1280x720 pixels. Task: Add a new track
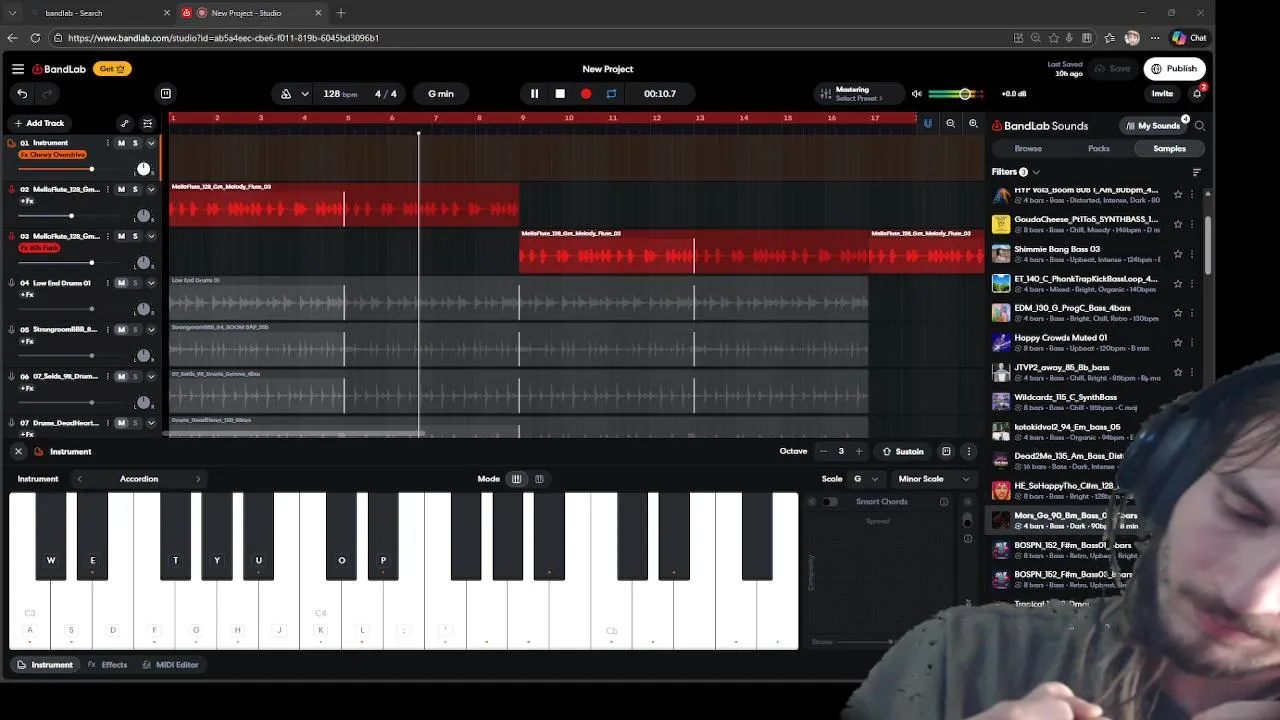[39, 123]
